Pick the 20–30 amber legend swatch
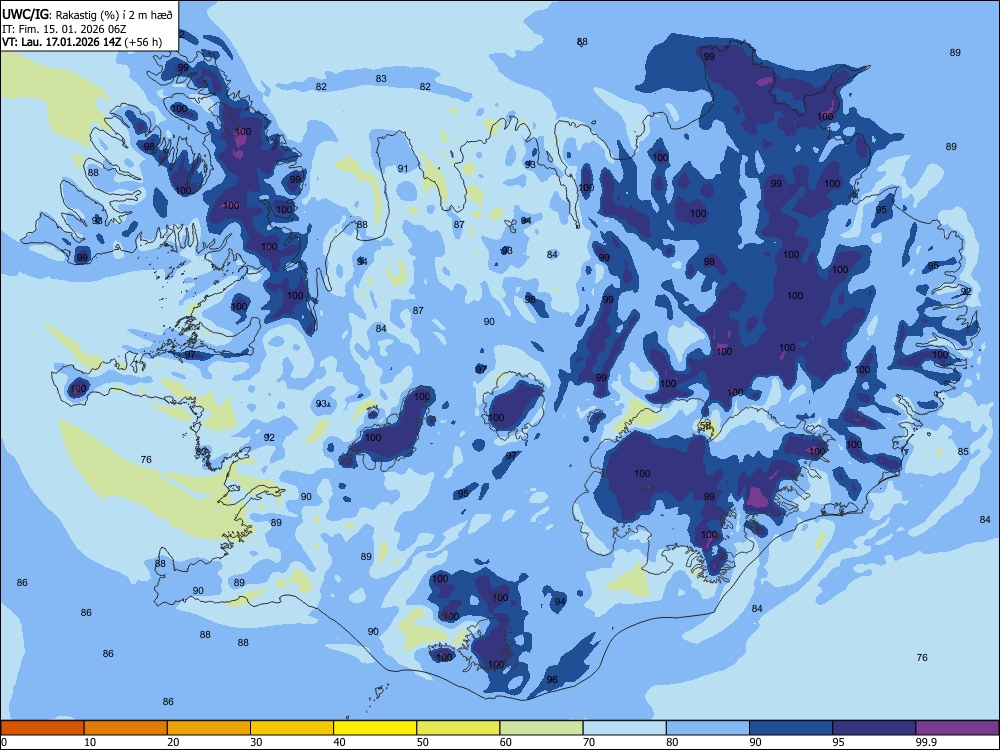Viewport: 1000px width, 750px height. [x=209, y=728]
